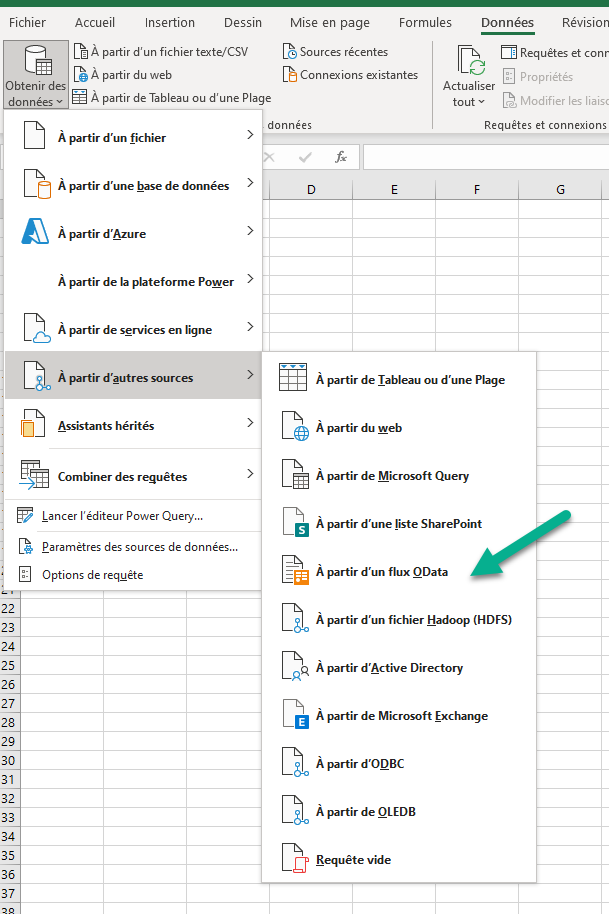Click the Actualiser tout refresh icon

[471, 60]
